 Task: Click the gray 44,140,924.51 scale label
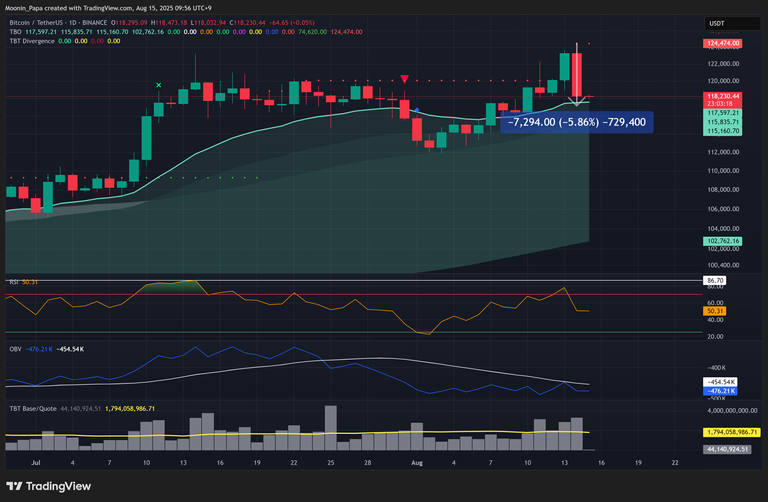click(727, 449)
